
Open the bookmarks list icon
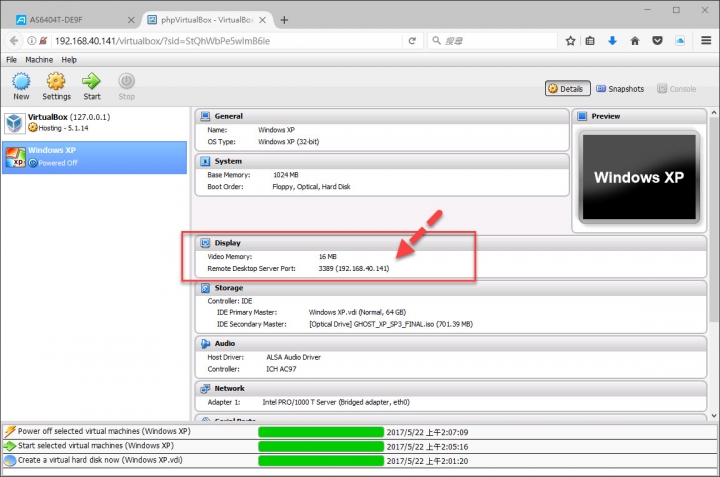pos(590,41)
